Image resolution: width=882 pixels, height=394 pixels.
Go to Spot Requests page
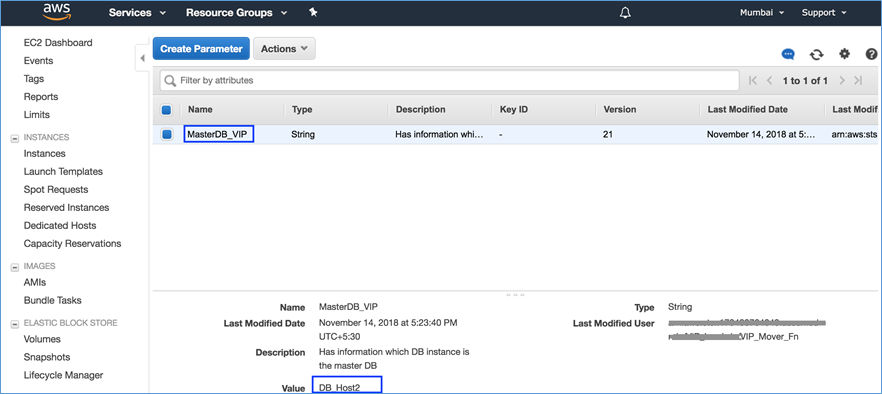(56, 190)
